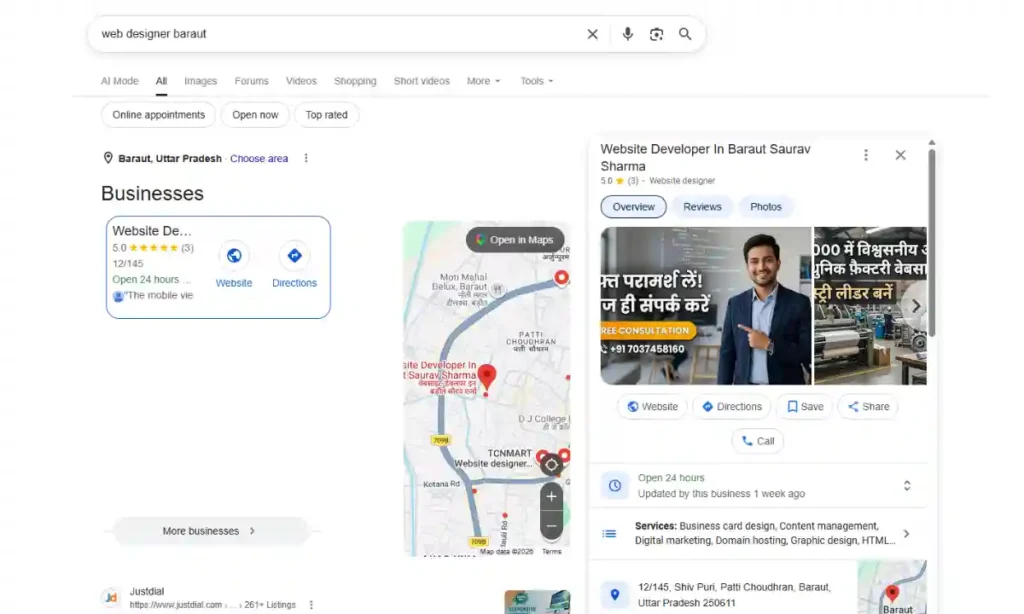Apply Online appointments filter chip
This screenshot has height=614, width=1024.
tap(159, 115)
